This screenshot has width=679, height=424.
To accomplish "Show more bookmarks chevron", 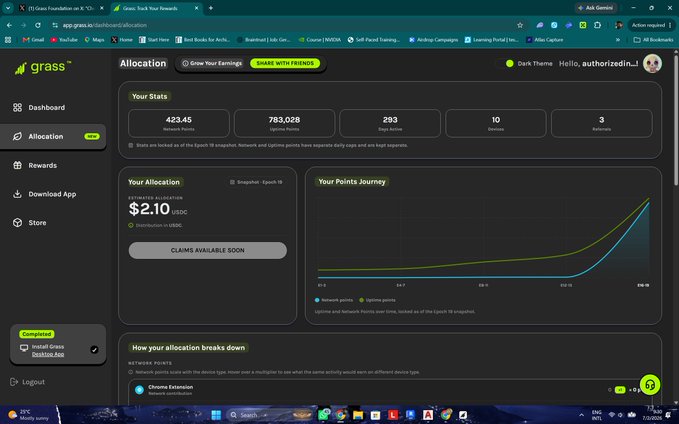I will (x=618, y=40).
